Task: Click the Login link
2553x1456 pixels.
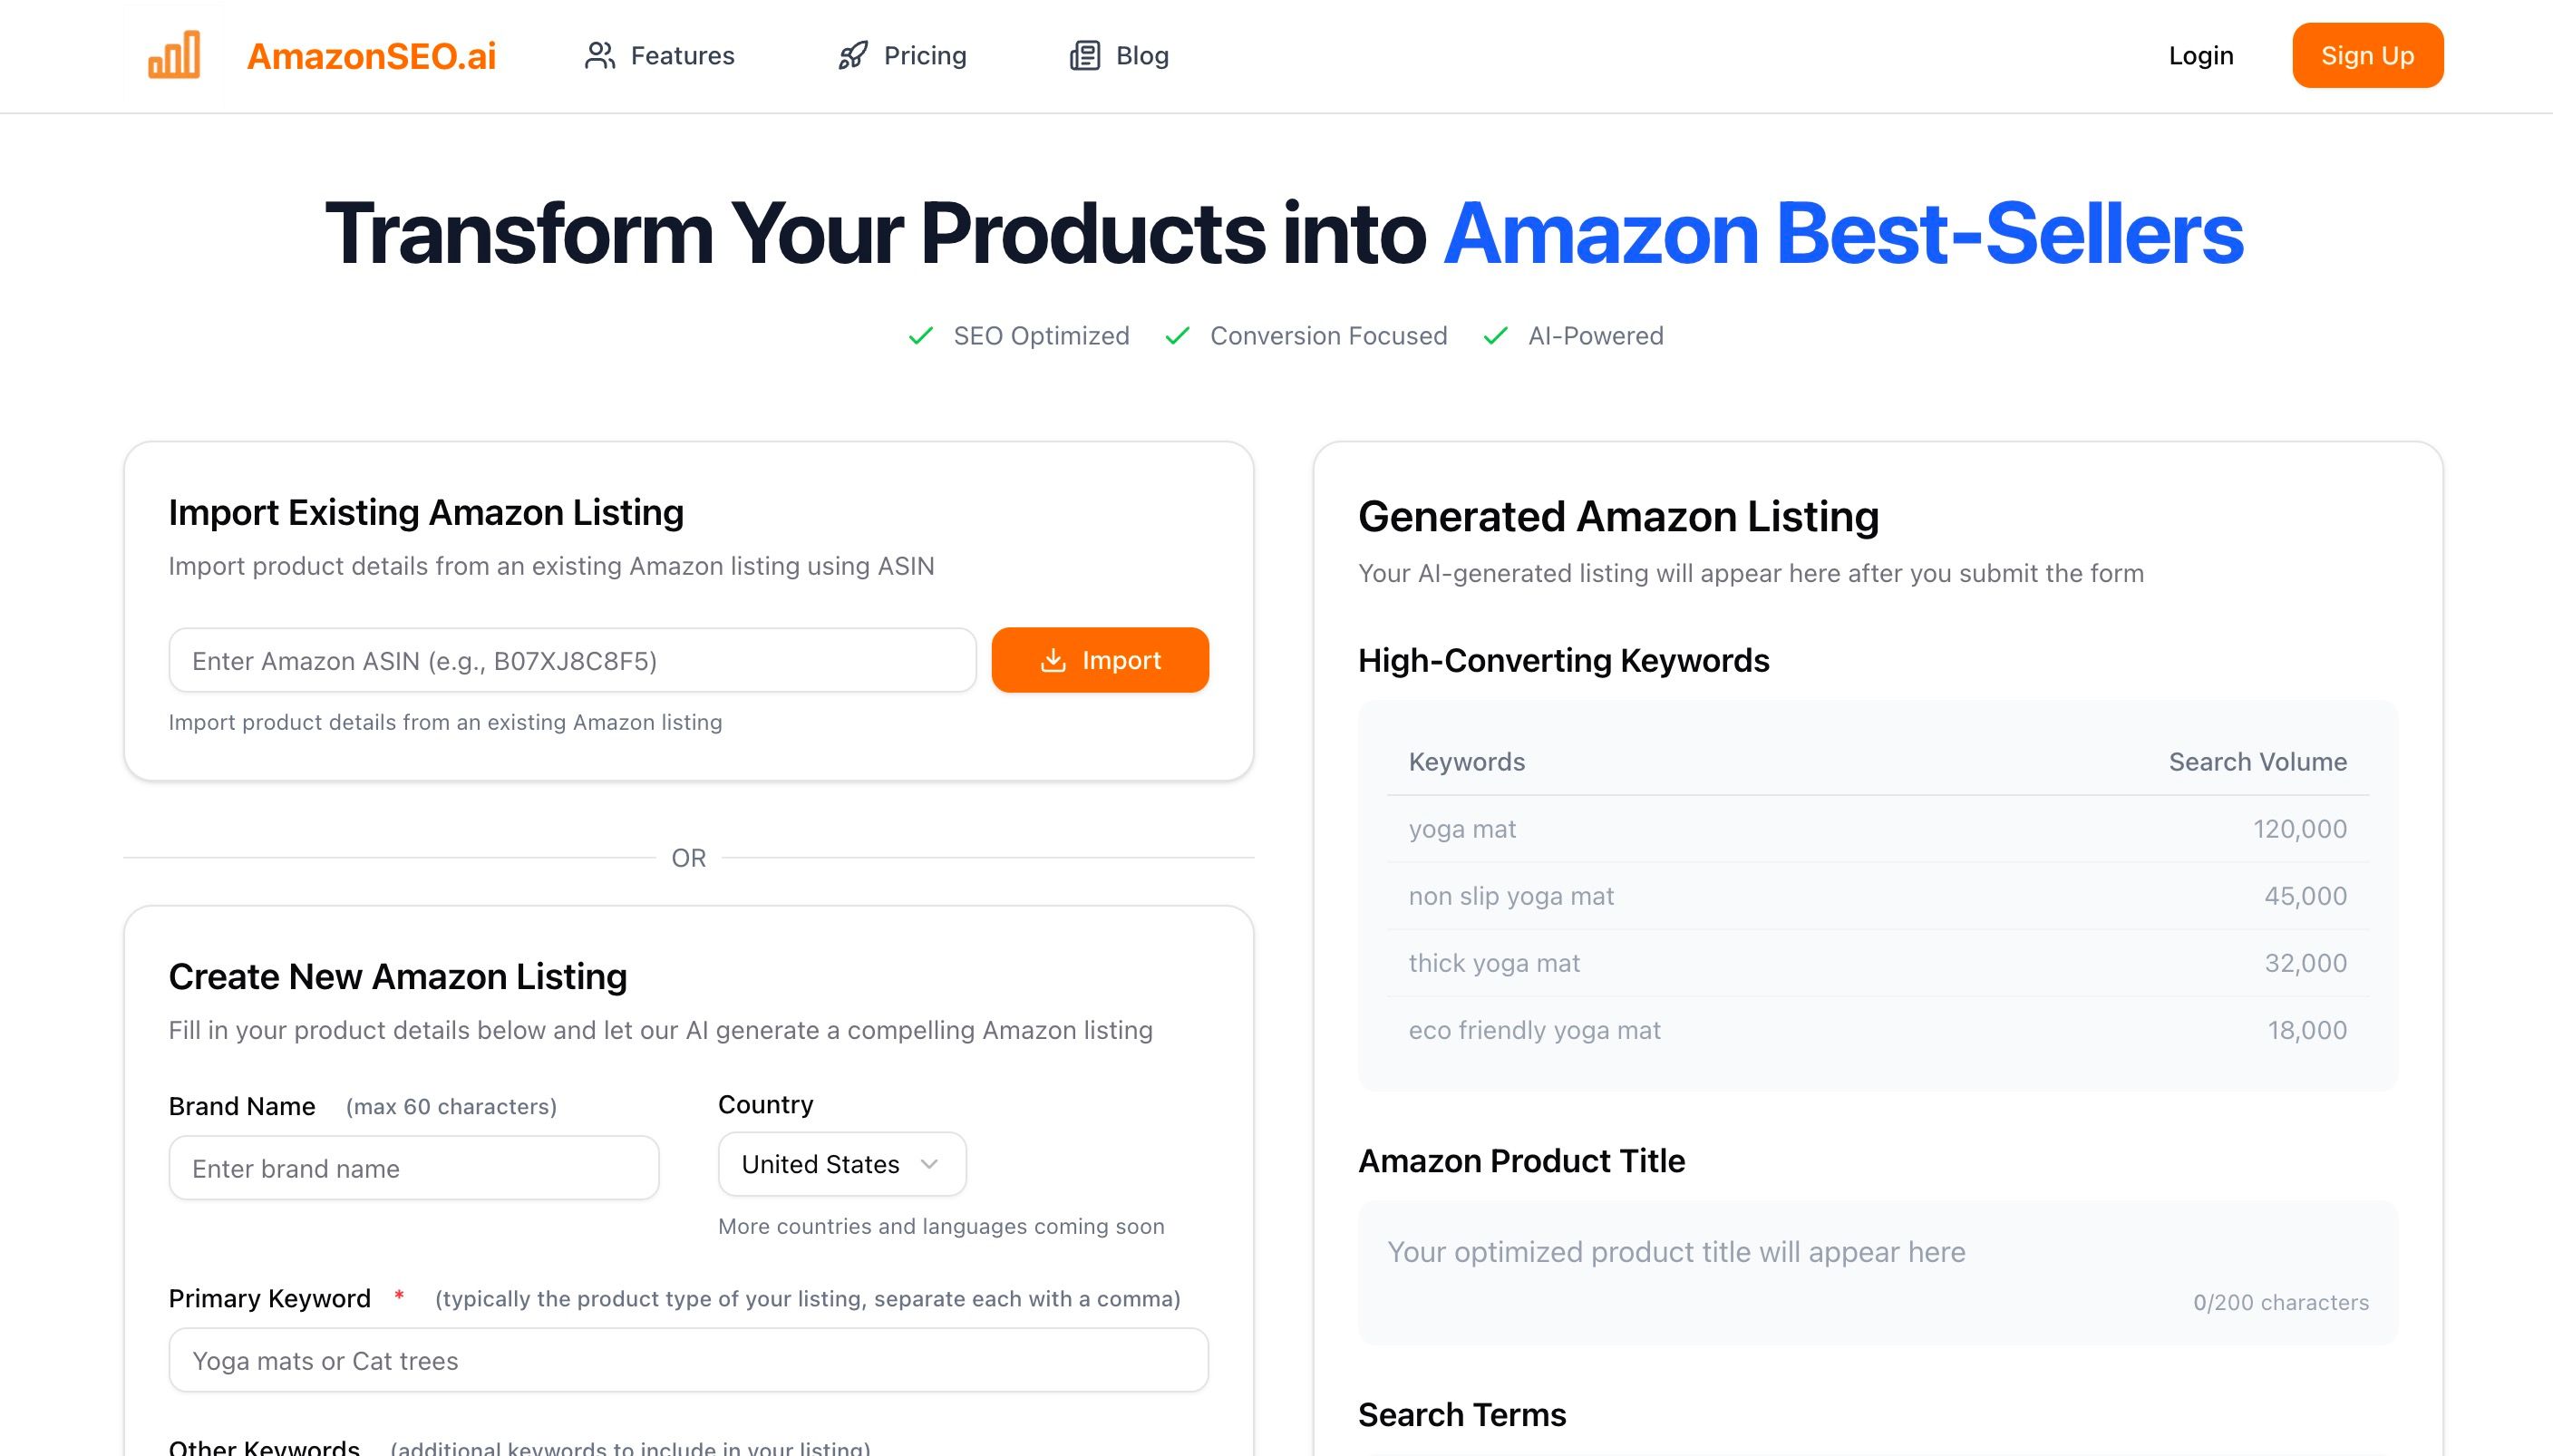Action: click(2200, 56)
